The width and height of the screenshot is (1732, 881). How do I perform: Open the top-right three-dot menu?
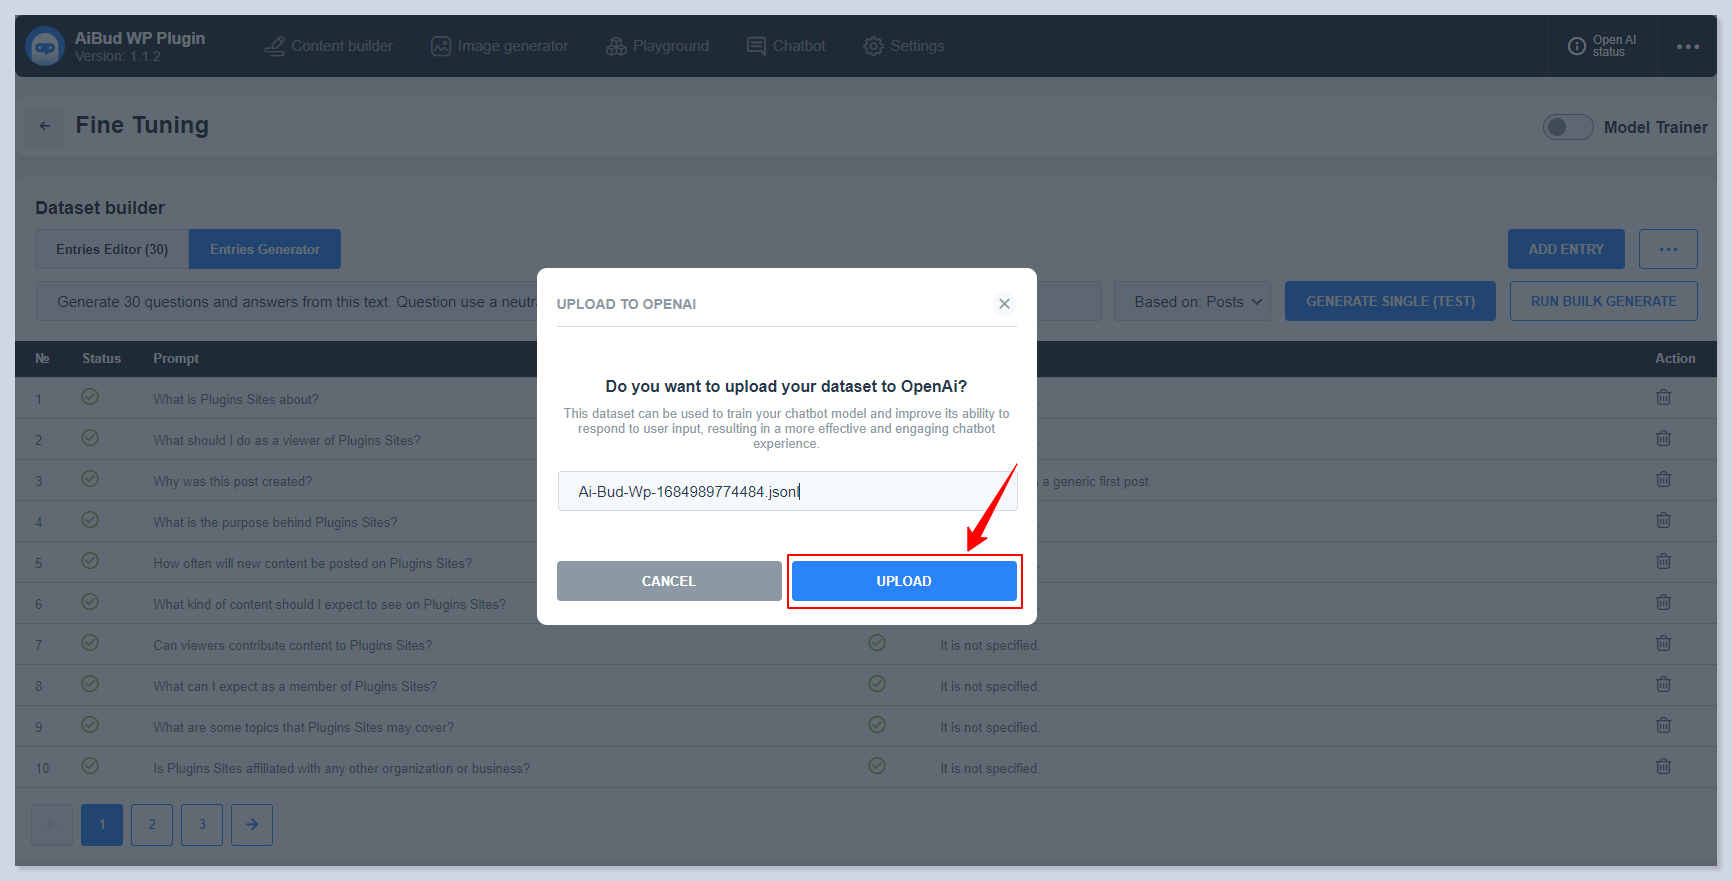click(1688, 46)
